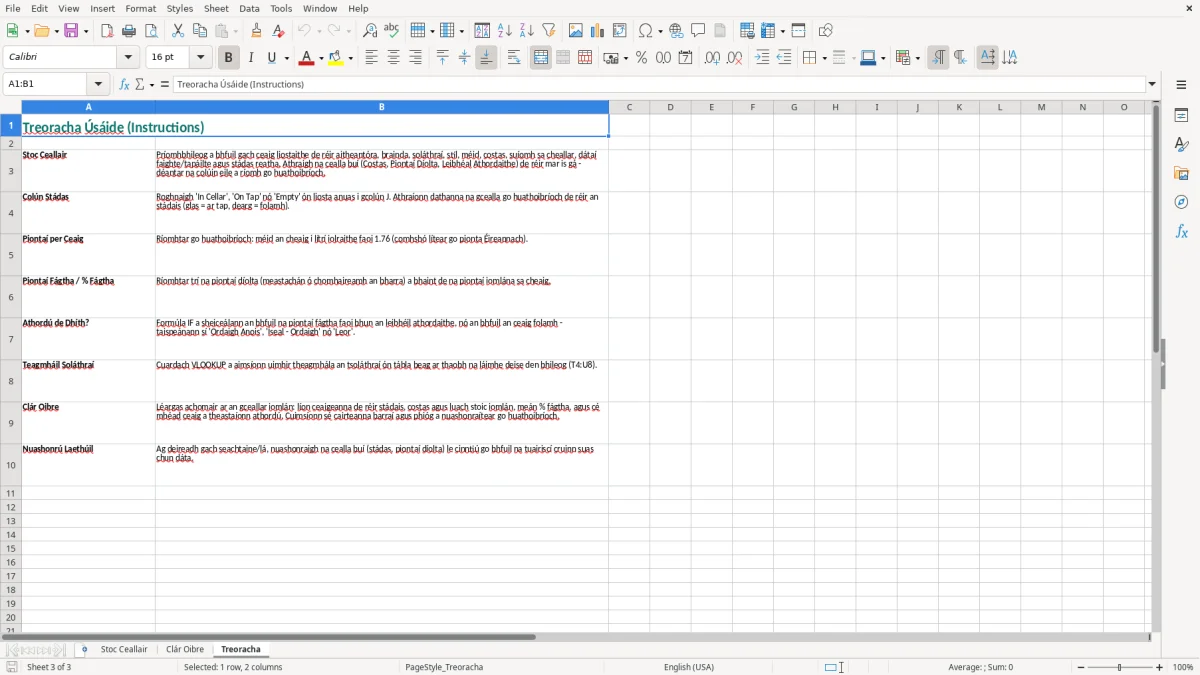Clear direct formatting
The image size is (1200, 675).
point(278,31)
